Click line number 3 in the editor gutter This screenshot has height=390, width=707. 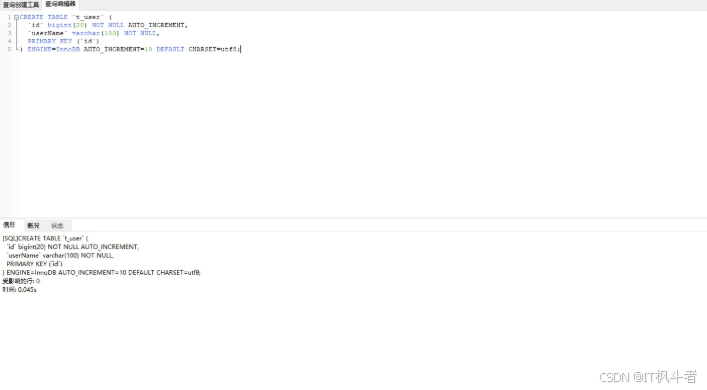(9, 33)
